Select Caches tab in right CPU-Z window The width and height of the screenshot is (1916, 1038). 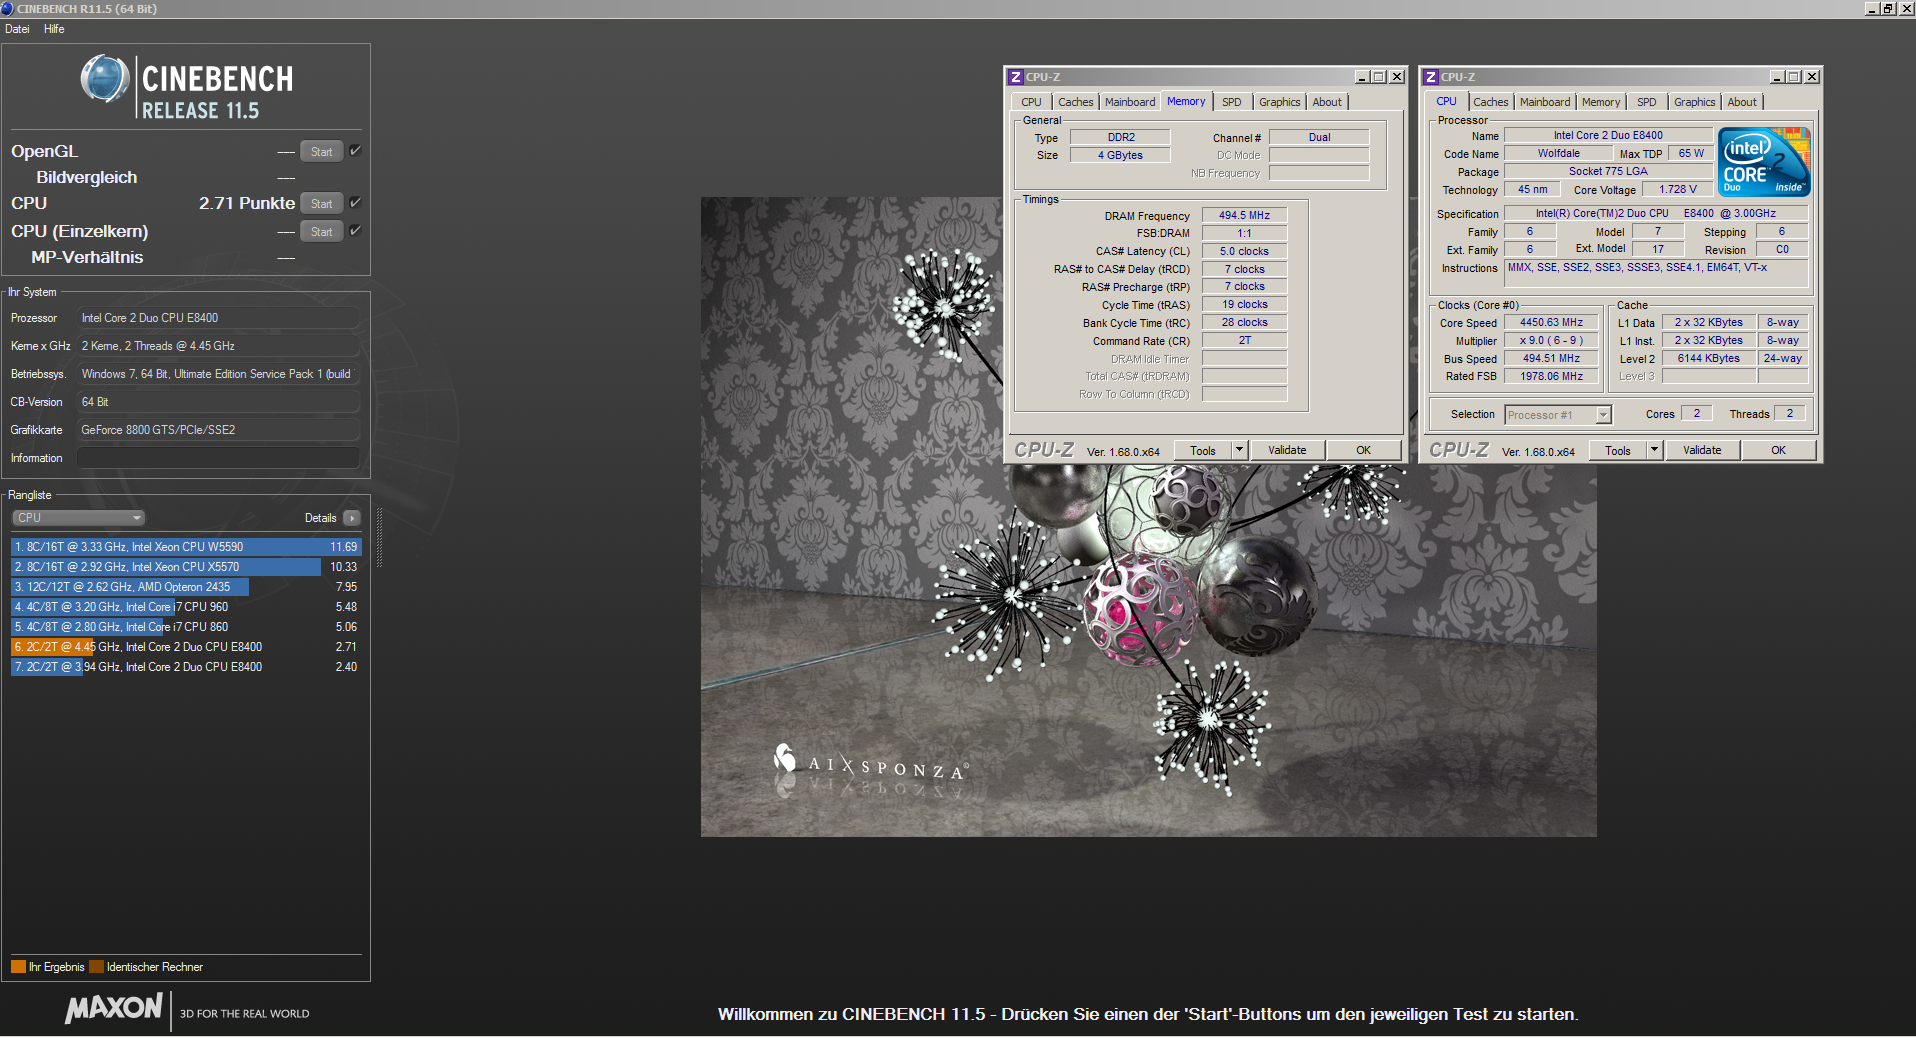pyautogui.click(x=1491, y=102)
